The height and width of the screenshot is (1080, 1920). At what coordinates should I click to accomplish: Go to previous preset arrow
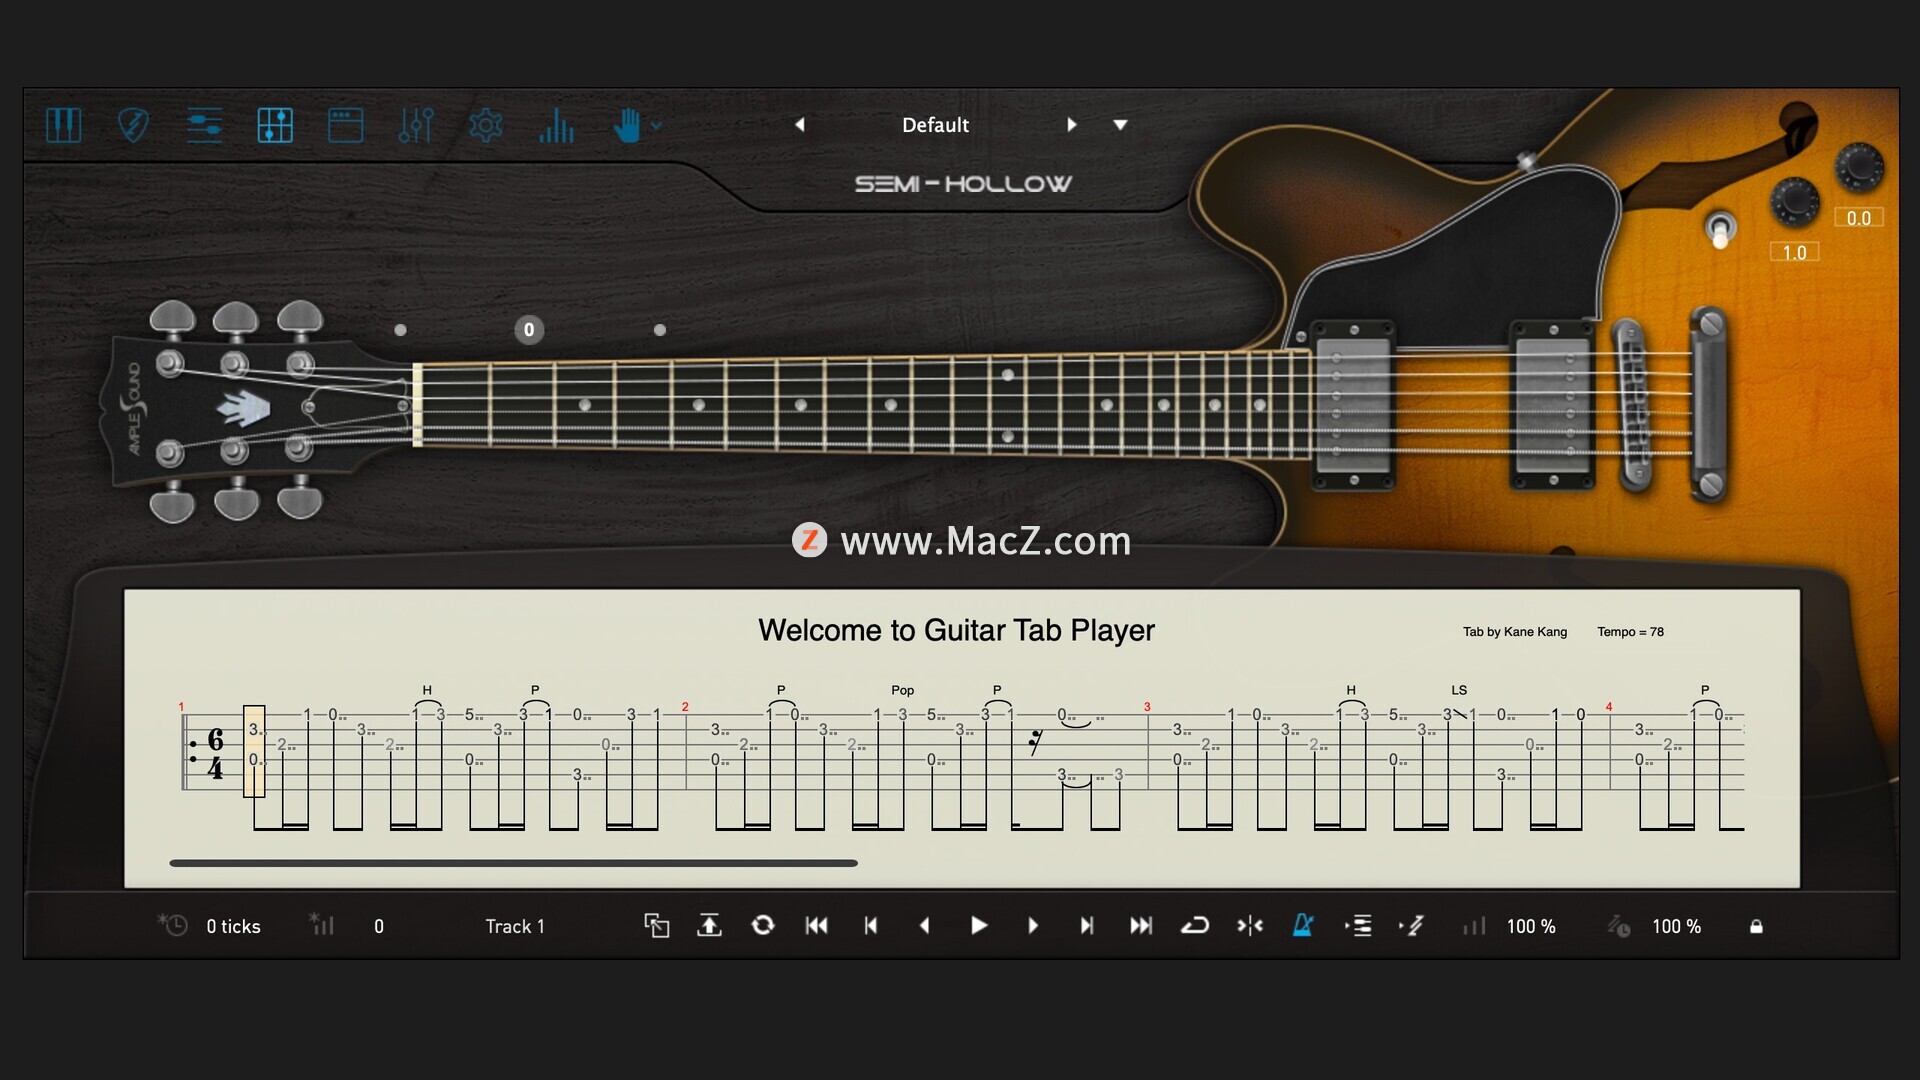pos(800,125)
